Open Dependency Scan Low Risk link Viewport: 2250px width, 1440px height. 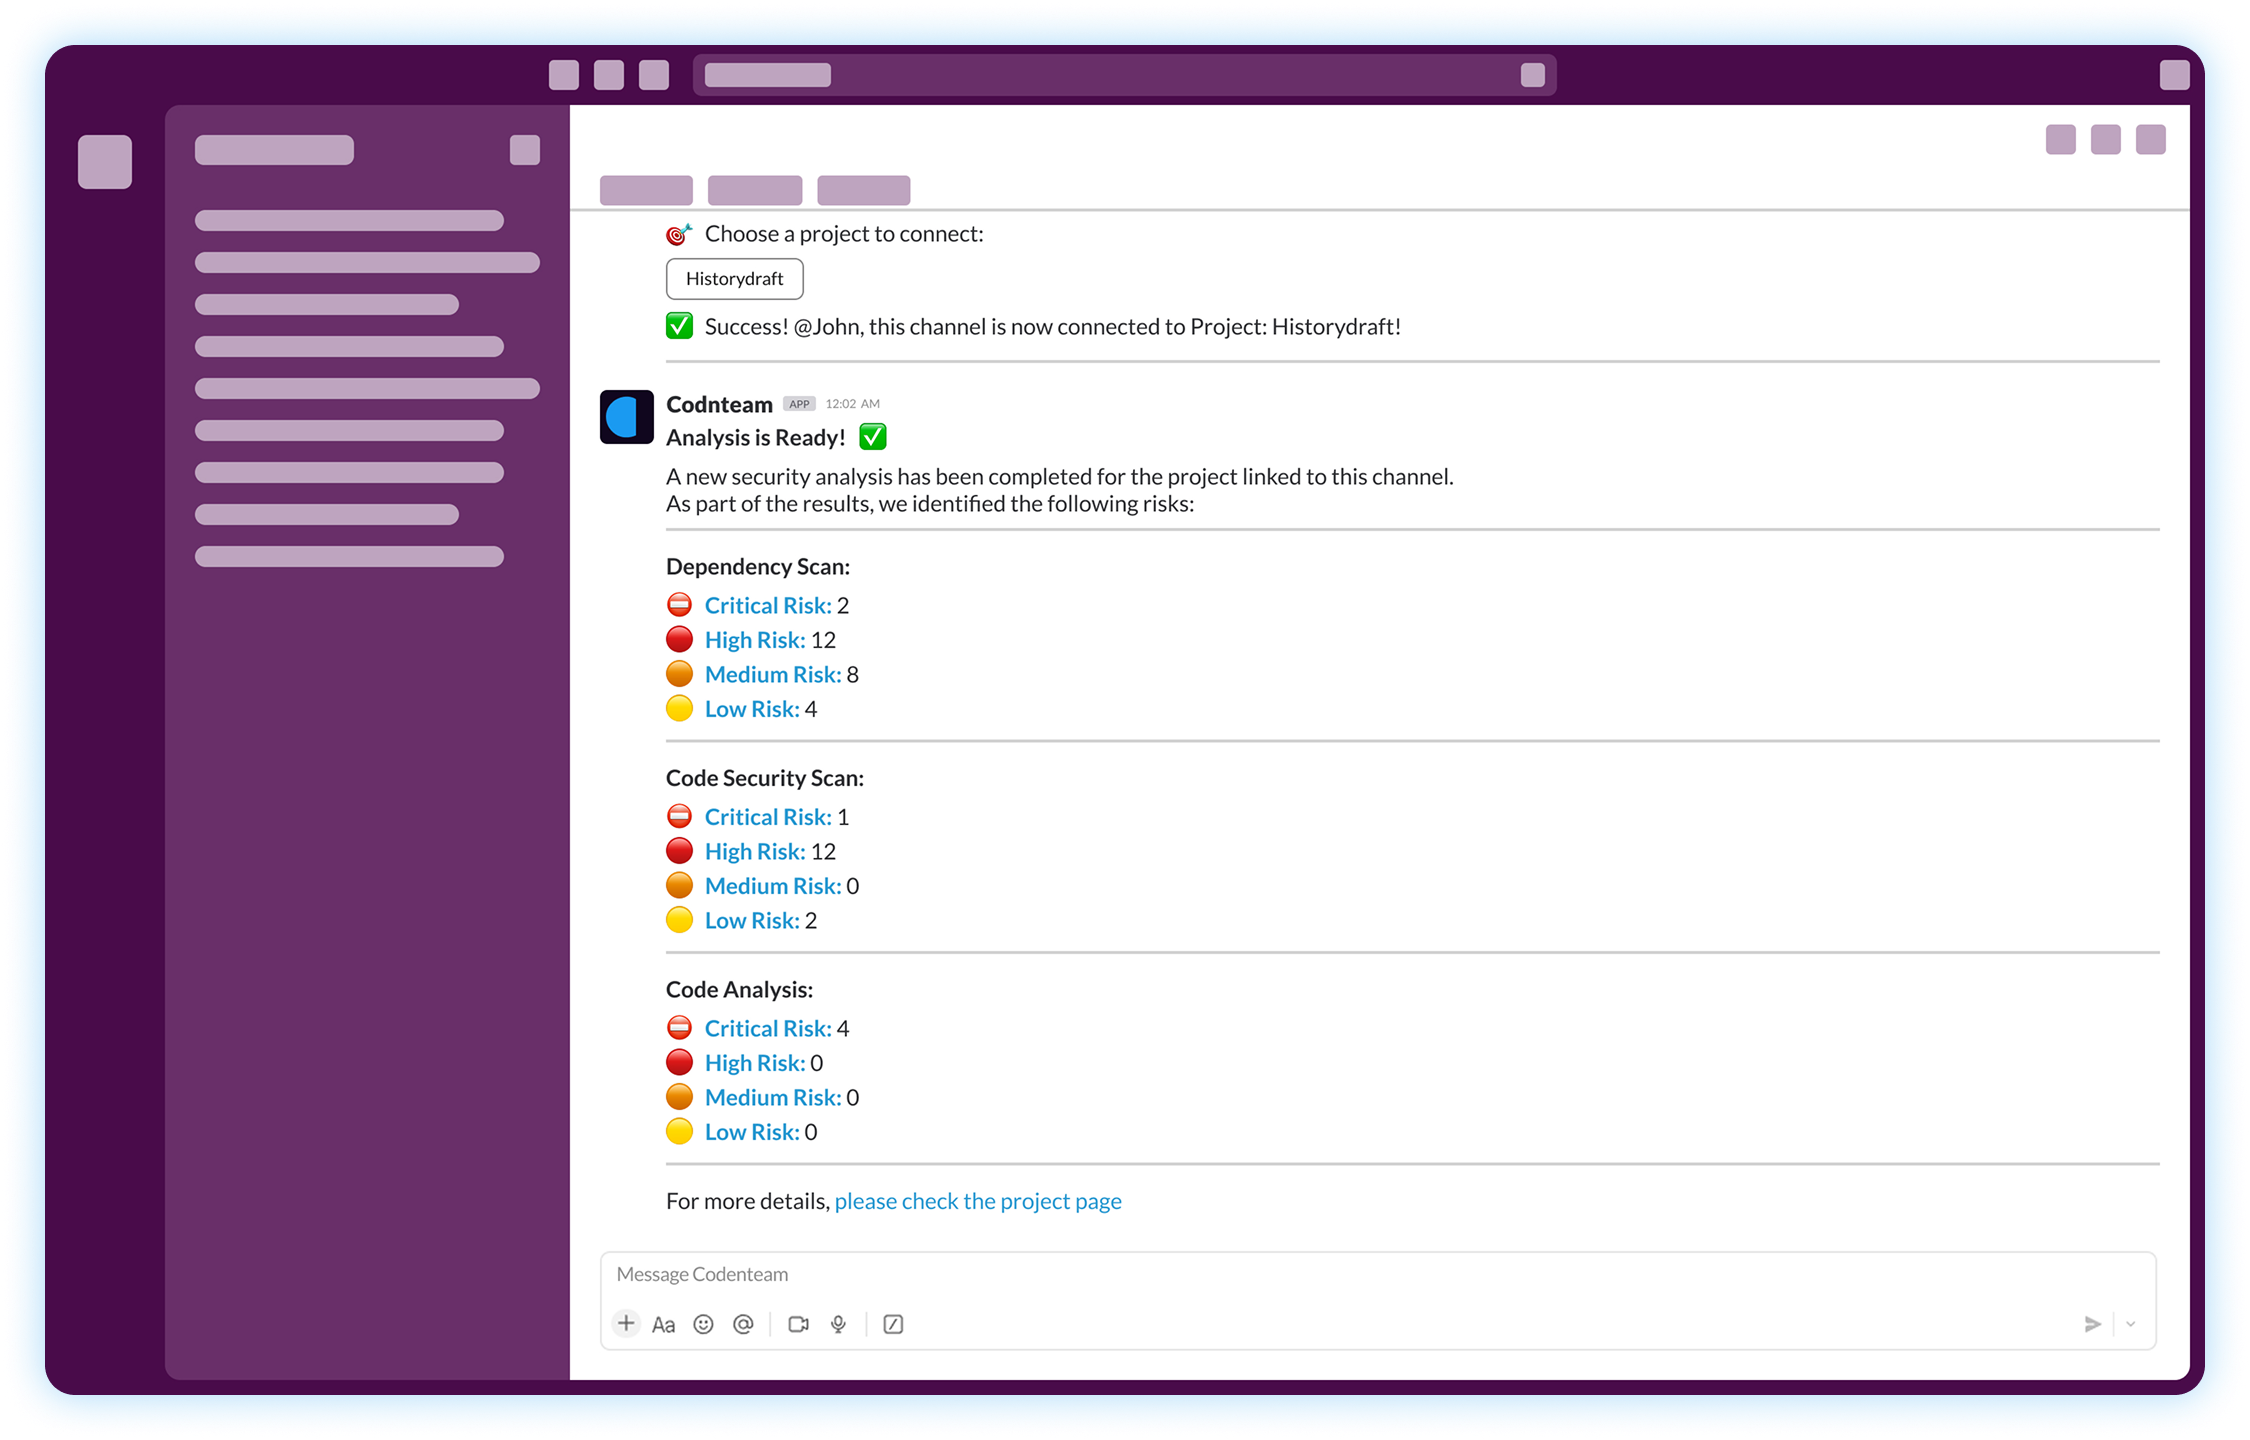coord(752,709)
